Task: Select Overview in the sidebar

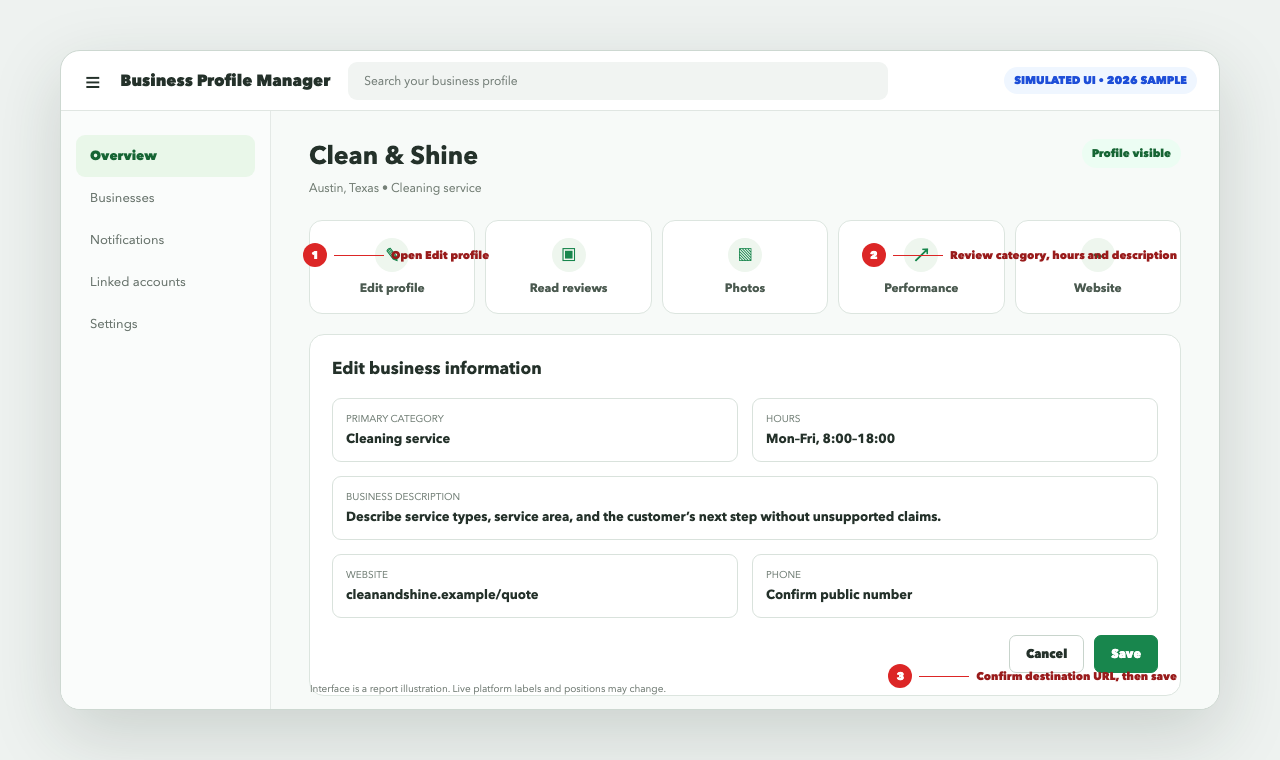Action: point(165,156)
